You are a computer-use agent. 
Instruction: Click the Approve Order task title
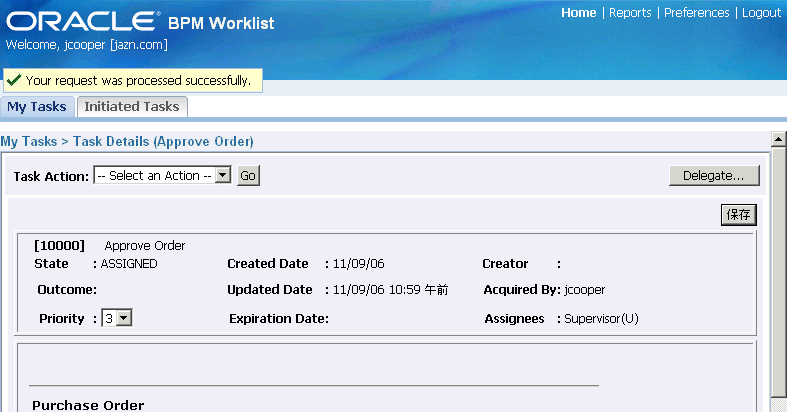[x=145, y=246]
